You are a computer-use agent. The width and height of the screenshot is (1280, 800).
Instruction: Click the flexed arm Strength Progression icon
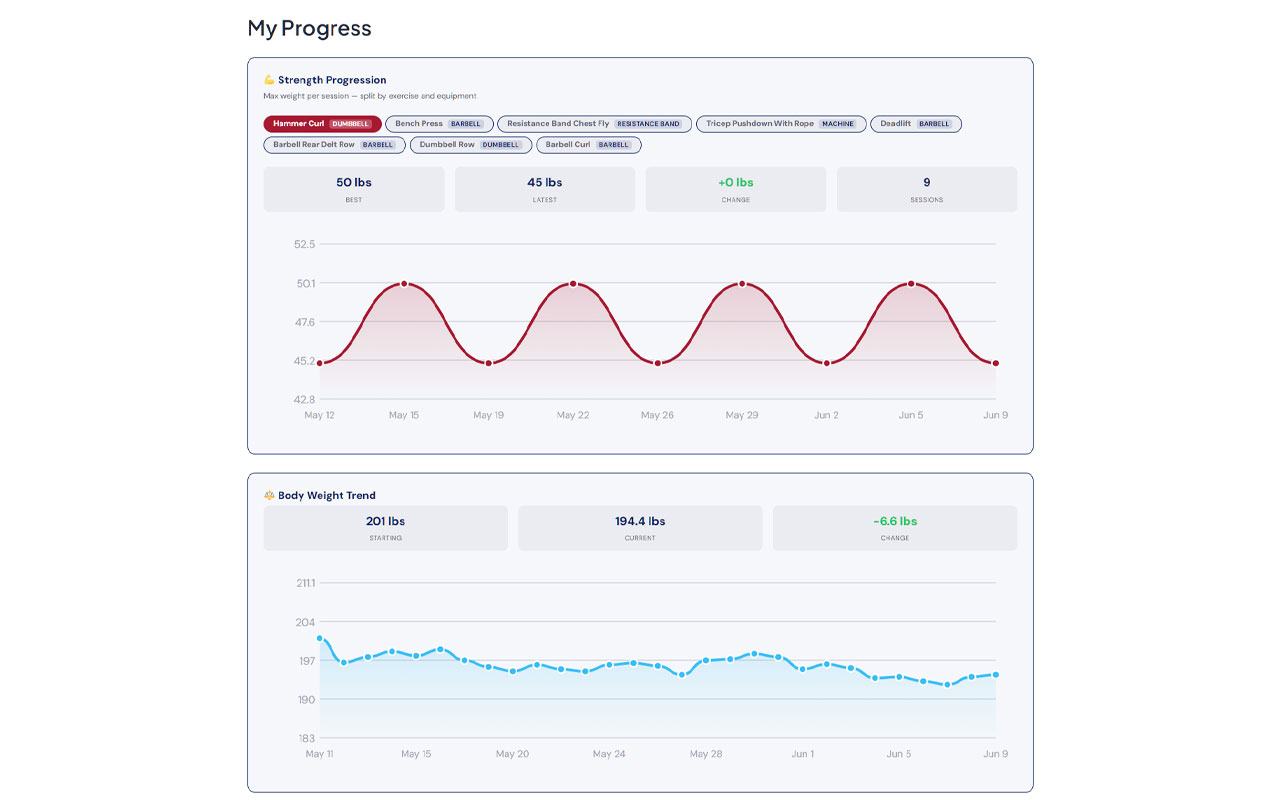click(269, 80)
